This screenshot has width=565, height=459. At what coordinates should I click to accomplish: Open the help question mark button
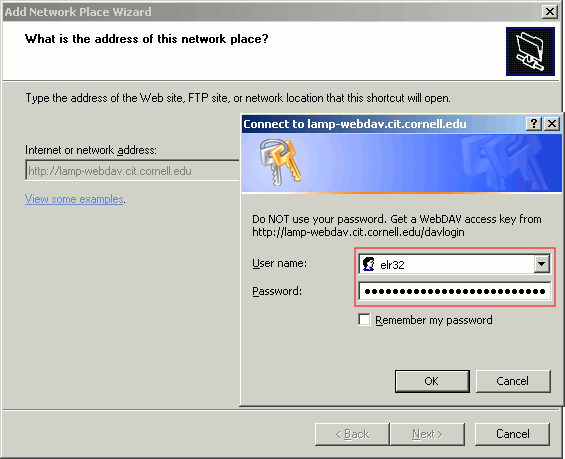pyautogui.click(x=534, y=124)
